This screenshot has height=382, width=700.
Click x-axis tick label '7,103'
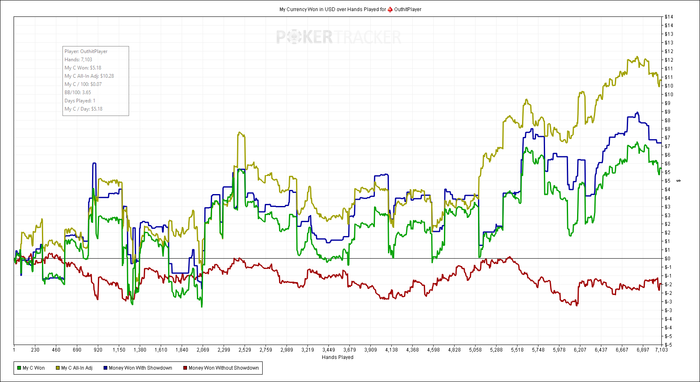coord(662,351)
